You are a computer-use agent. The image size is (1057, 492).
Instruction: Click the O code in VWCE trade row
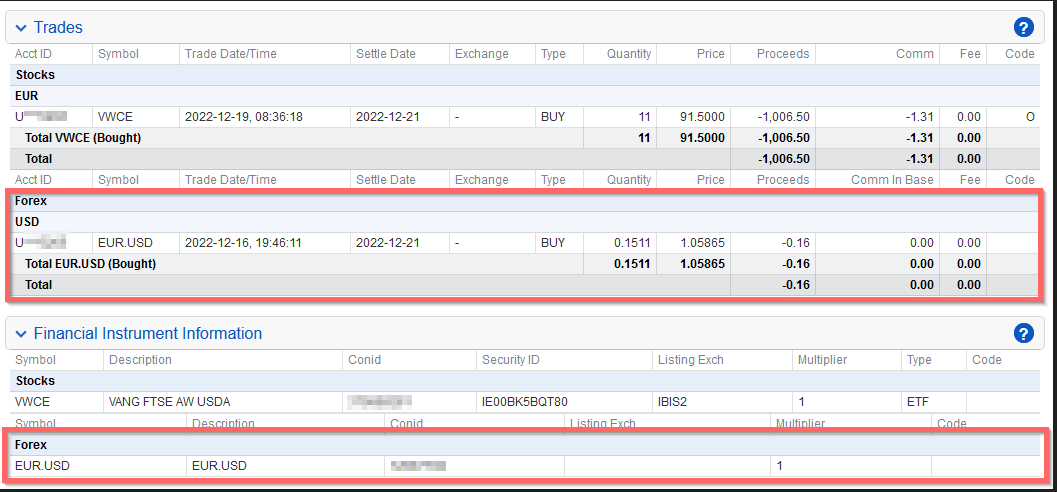pyautogui.click(x=1029, y=117)
